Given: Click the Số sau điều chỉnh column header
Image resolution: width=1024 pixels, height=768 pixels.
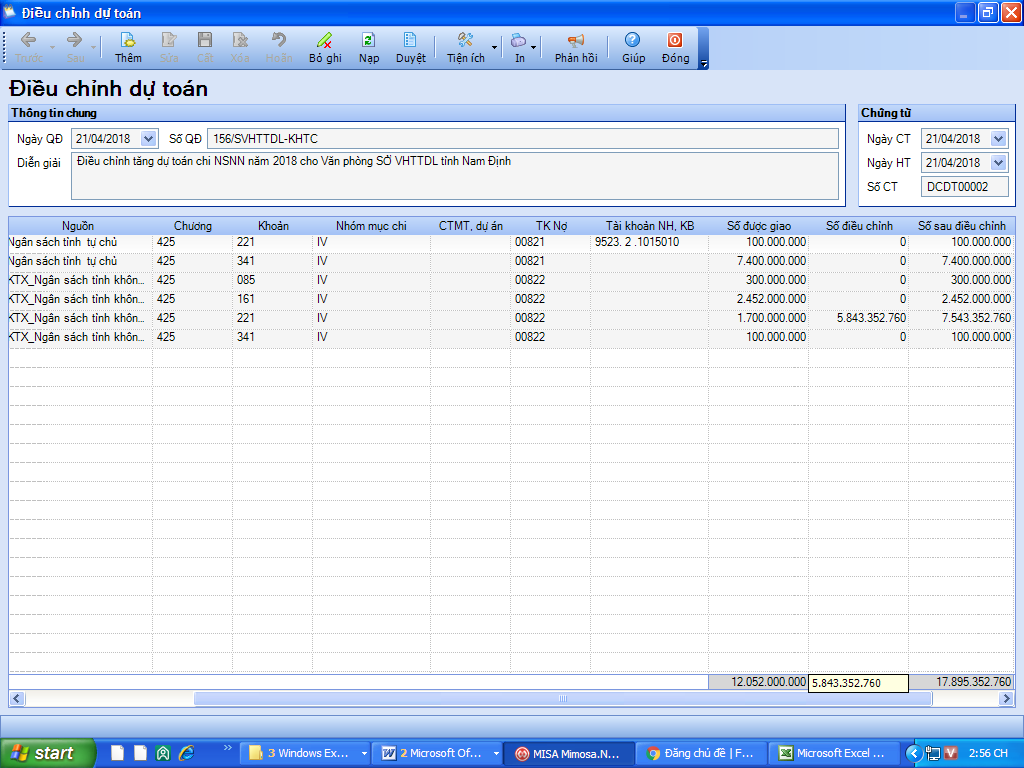Looking at the screenshot, I should click(x=961, y=226).
